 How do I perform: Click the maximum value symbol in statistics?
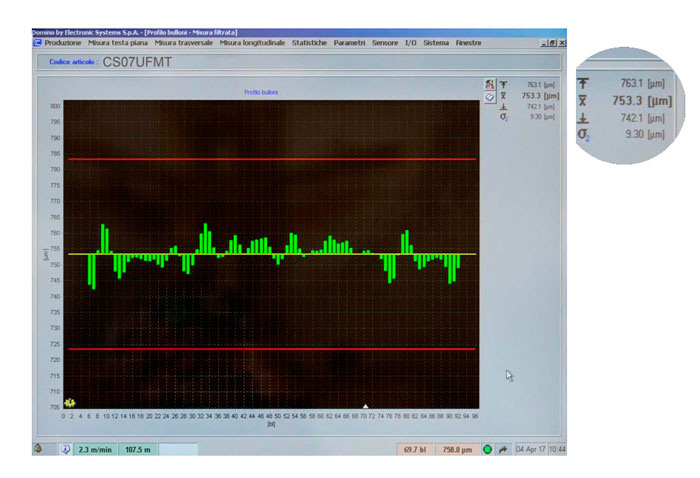tap(503, 85)
